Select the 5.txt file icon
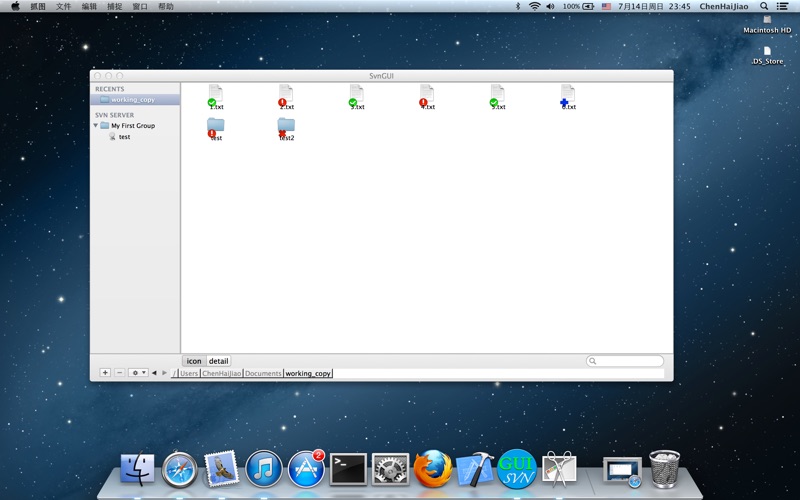Viewport: 800px width, 500px height. [497, 96]
